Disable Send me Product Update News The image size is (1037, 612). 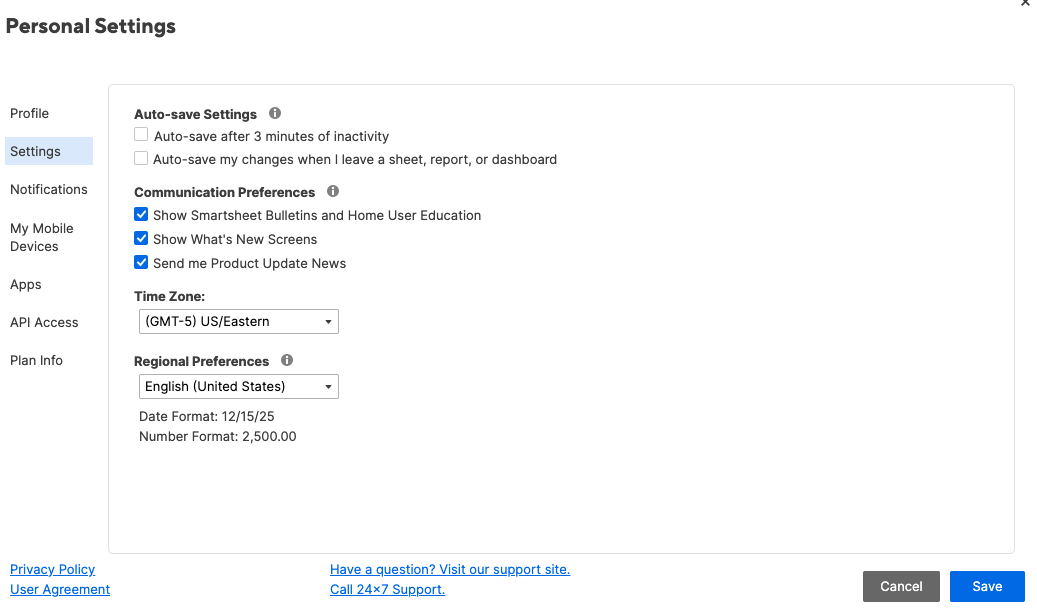tap(142, 263)
